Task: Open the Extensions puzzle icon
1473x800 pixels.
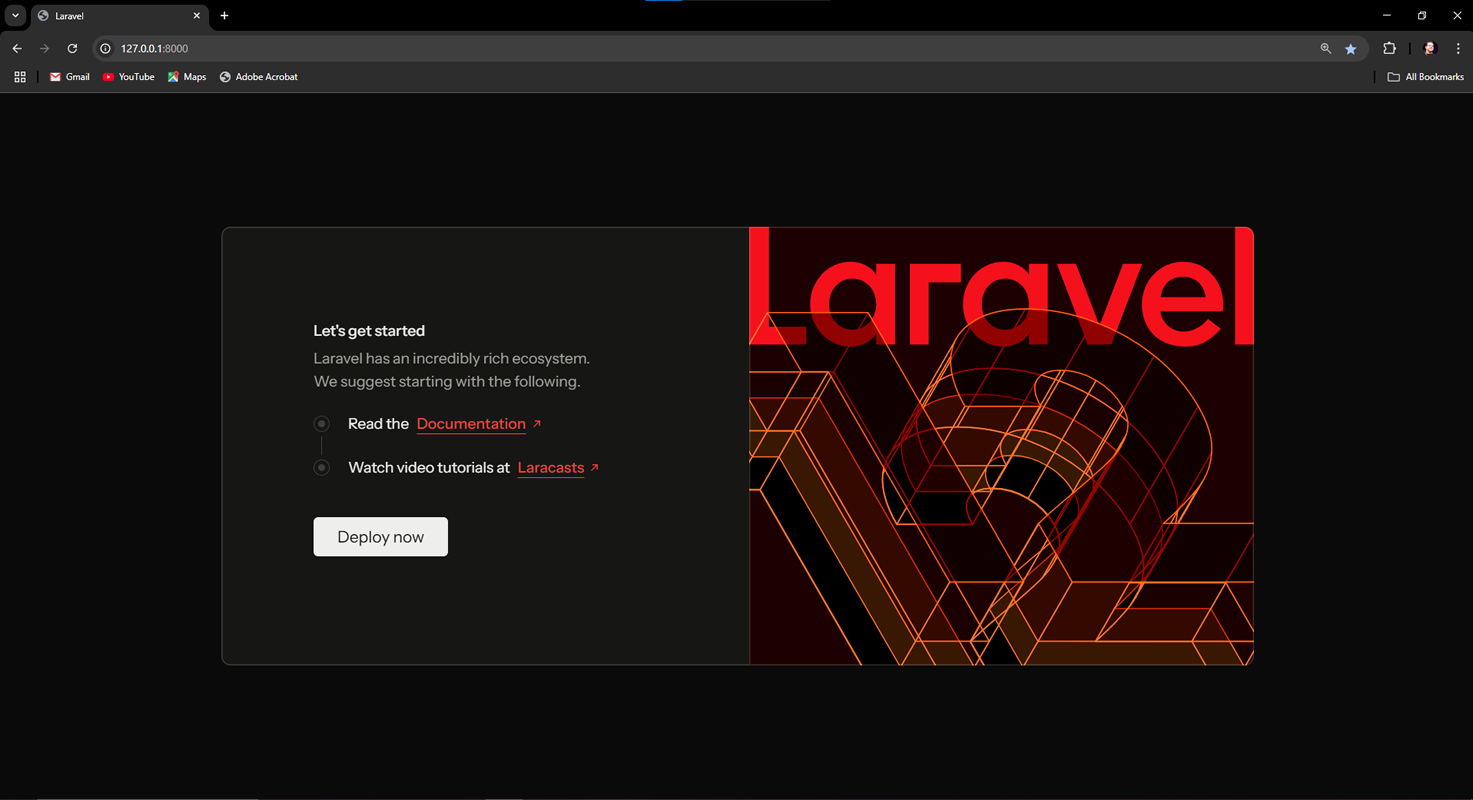Action: [1389, 48]
